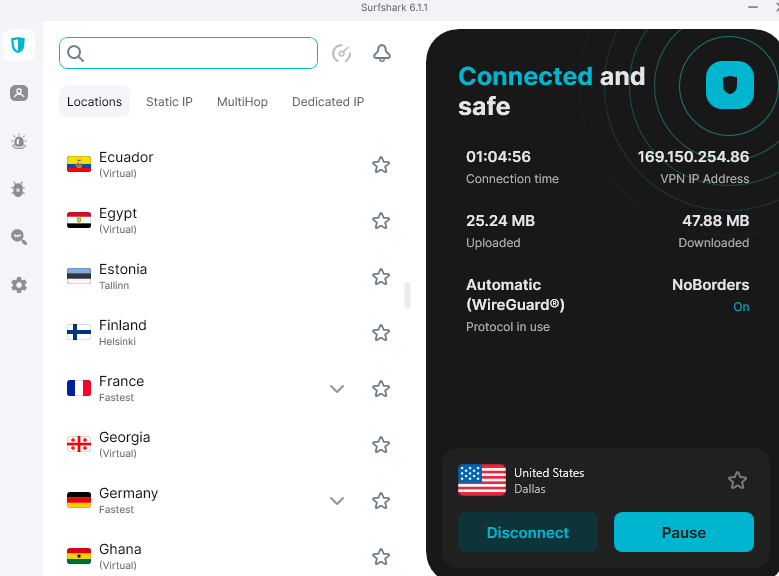Screen dimensions: 779x576
Task: Click the 47.88 MB downloaded value
Action: 715,221
